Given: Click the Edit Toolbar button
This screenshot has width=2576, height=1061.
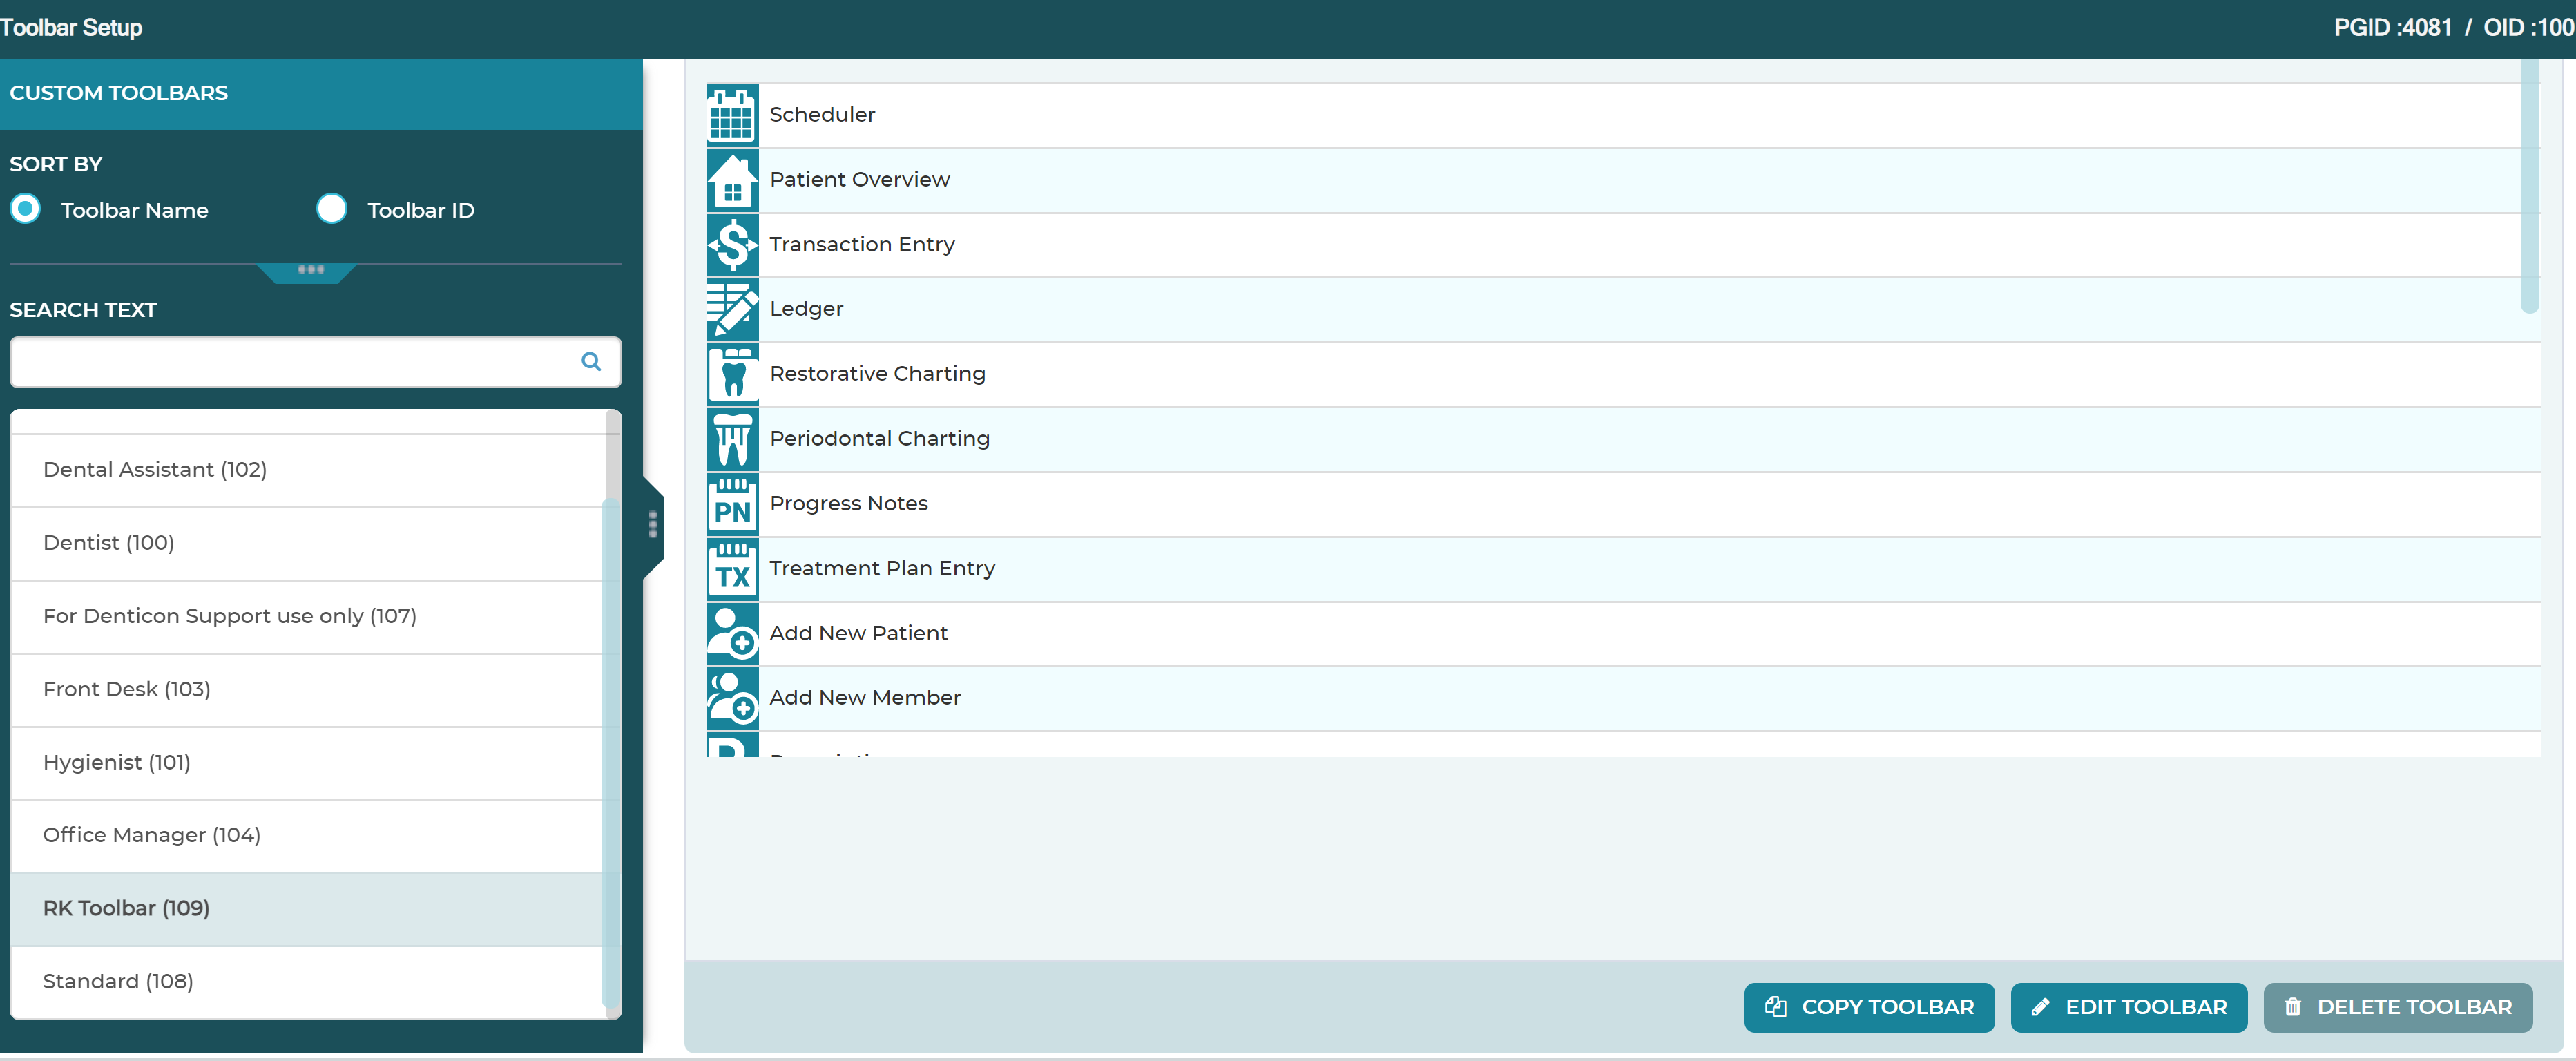Looking at the screenshot, I should pyautogui.click(x=2129, y=1007).
